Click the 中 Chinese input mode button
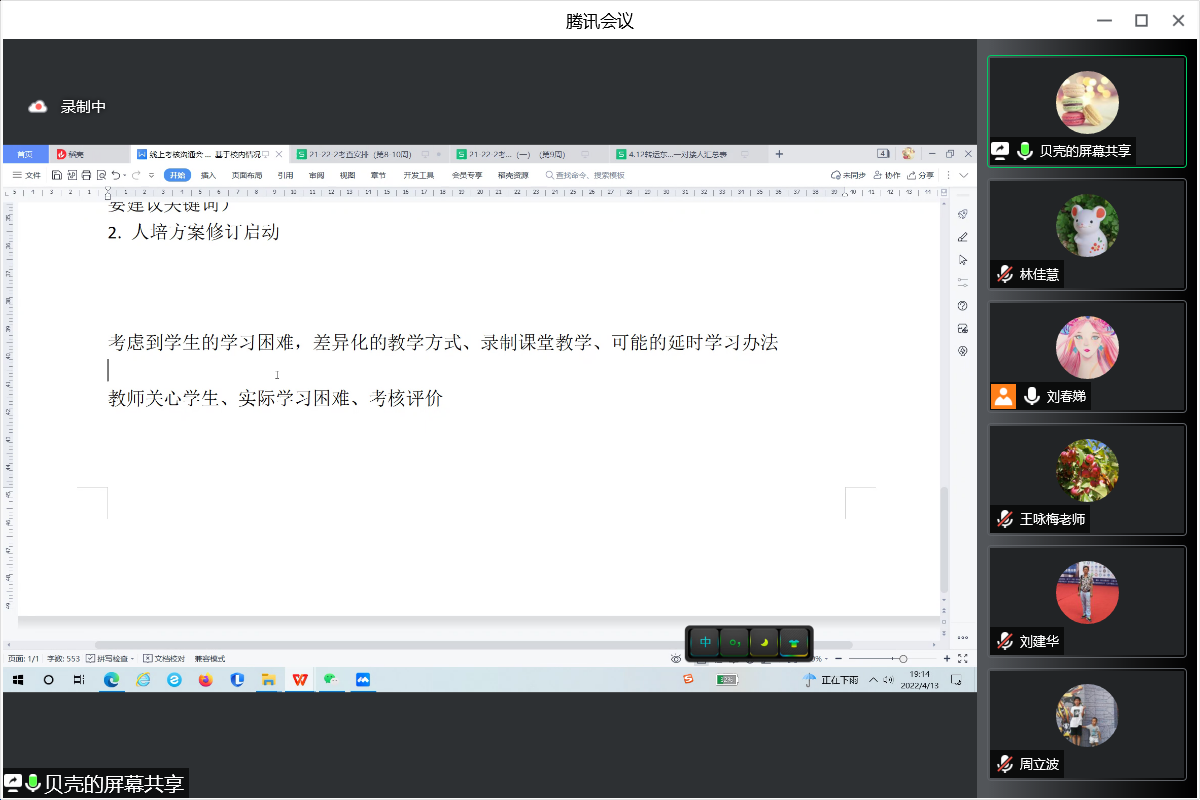The height and width of the screenshot is (800, 1200). click(x=705, y=642)
